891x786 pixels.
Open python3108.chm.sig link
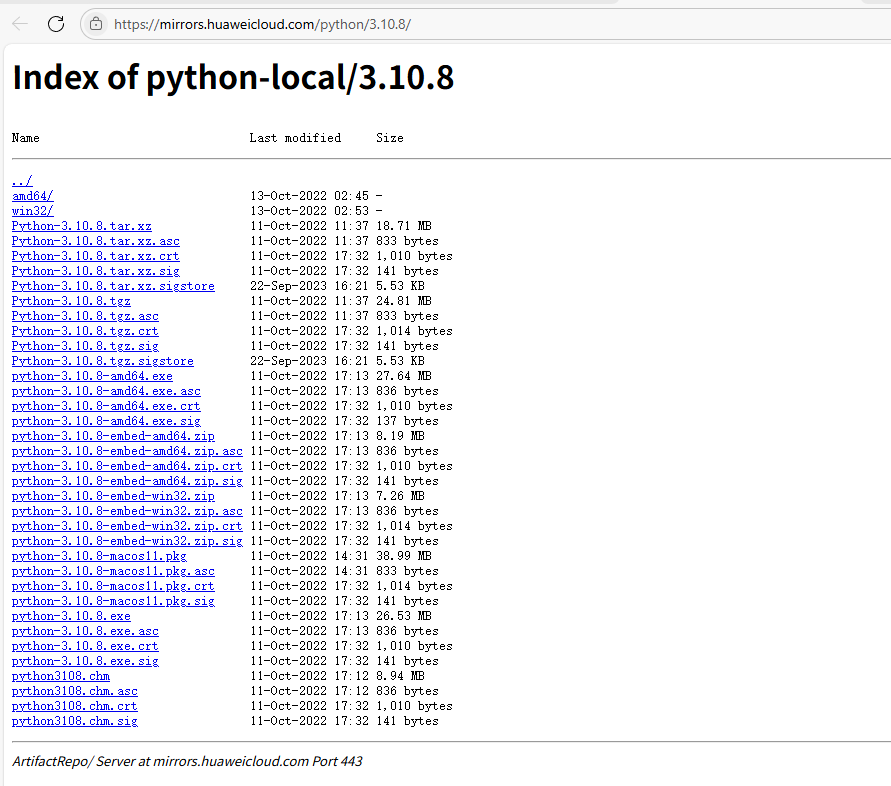click(x=75, y=721)
